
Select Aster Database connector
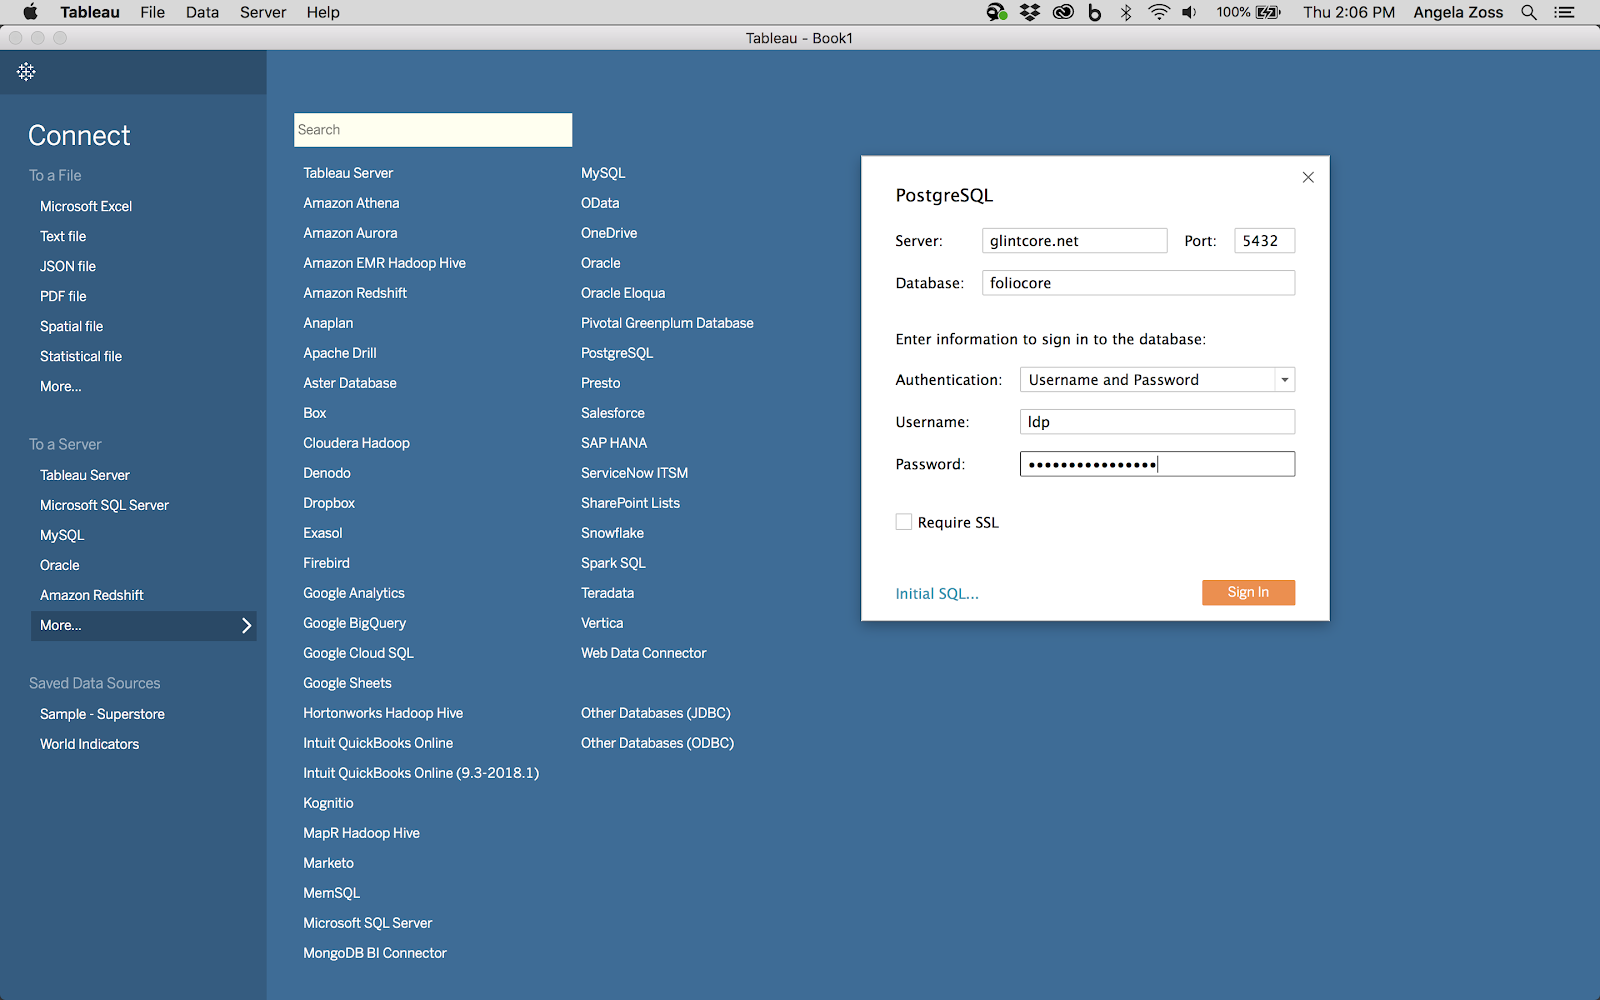coord(350,383)
